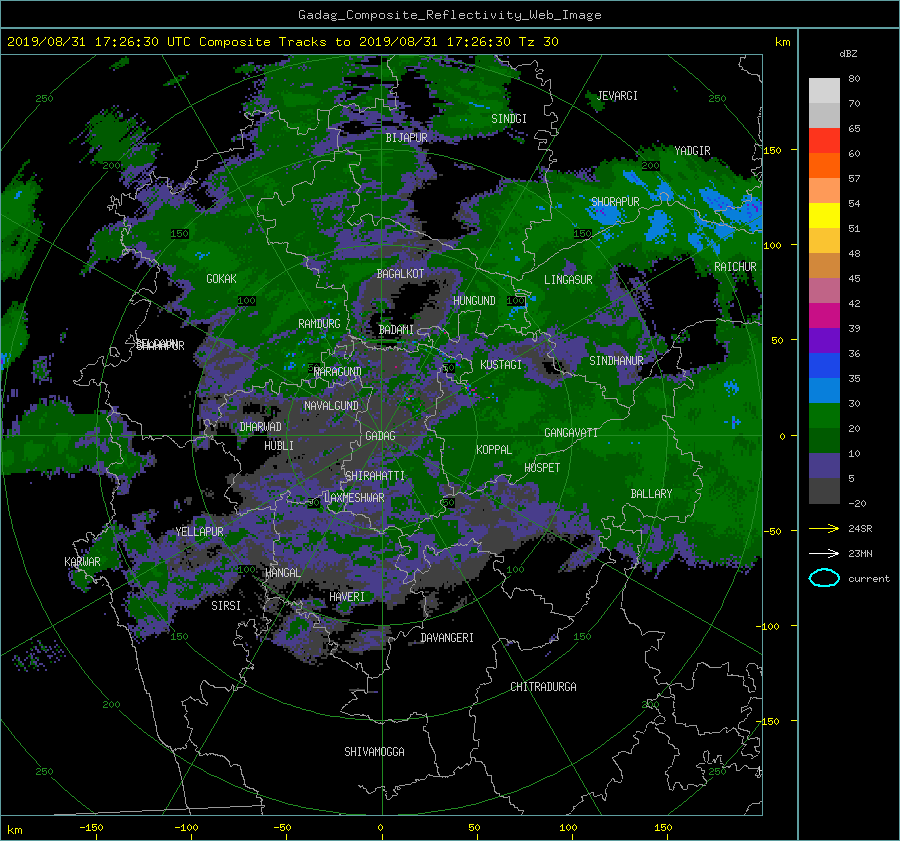Click the 23MN white arrow legend icon

[x=824, y=553]
